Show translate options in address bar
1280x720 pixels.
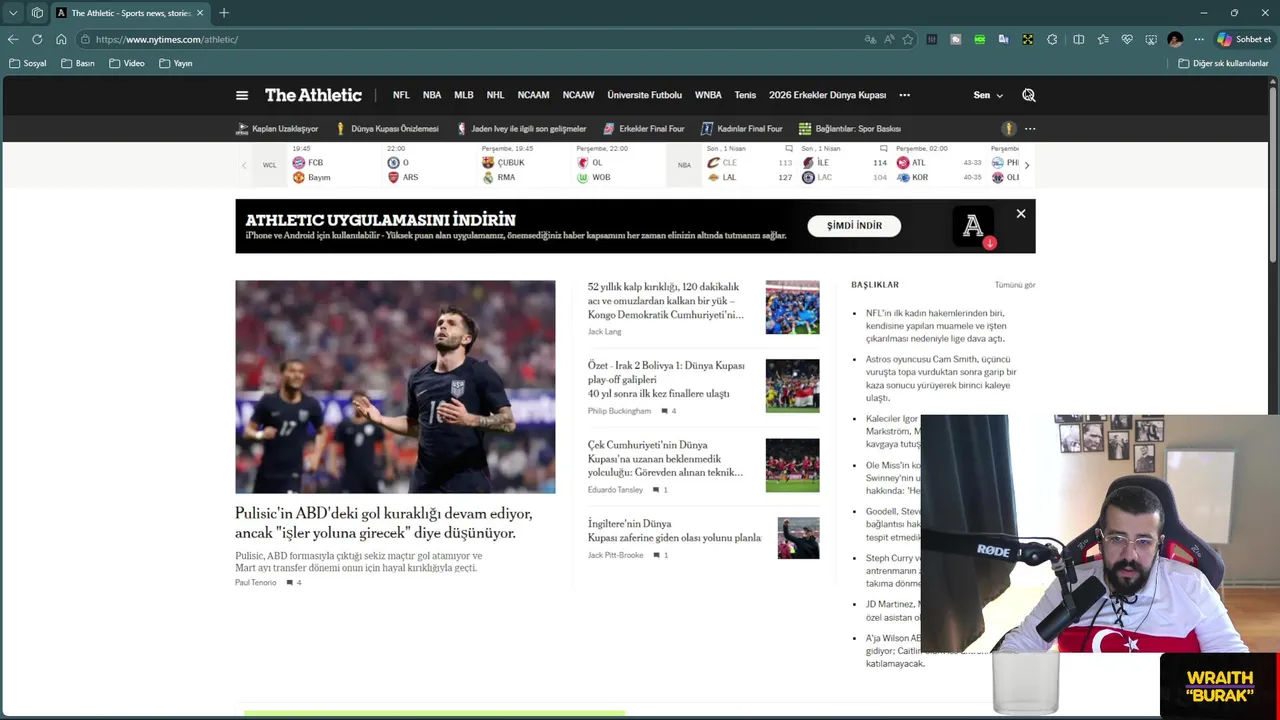(870, 39)
